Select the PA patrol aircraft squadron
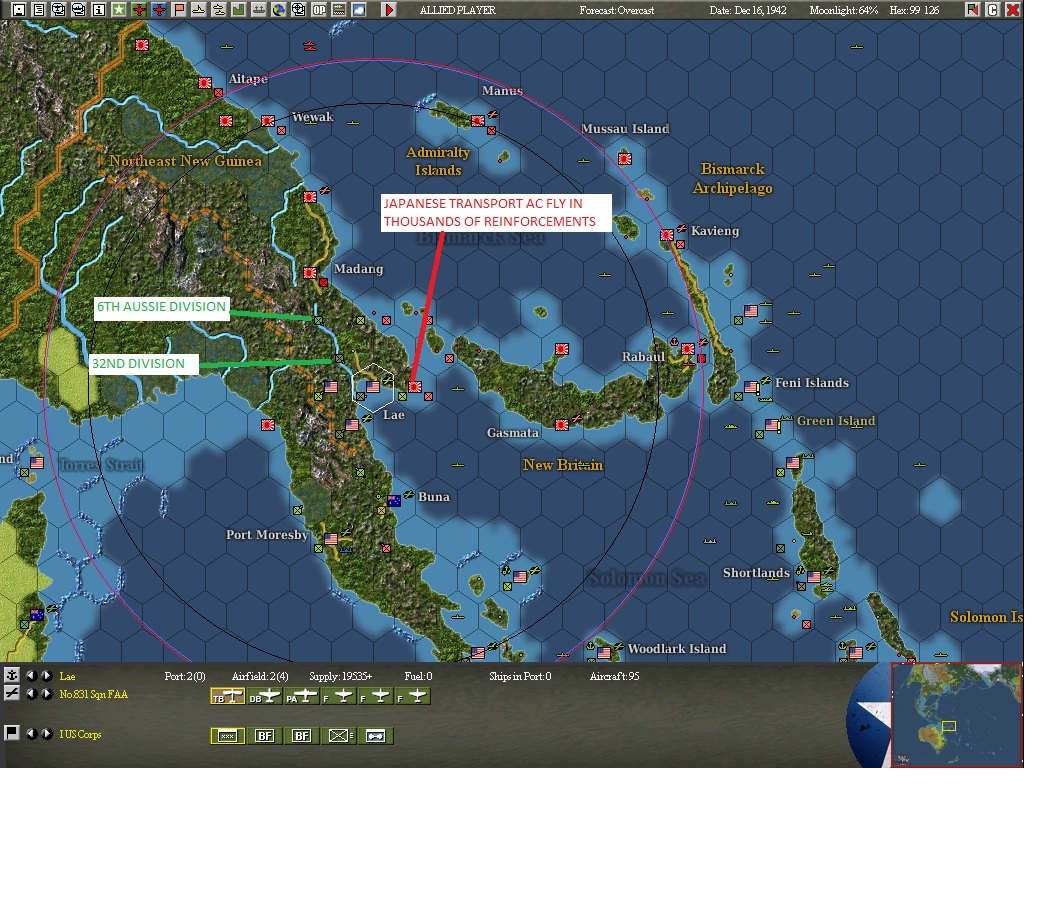 (302, 696)
